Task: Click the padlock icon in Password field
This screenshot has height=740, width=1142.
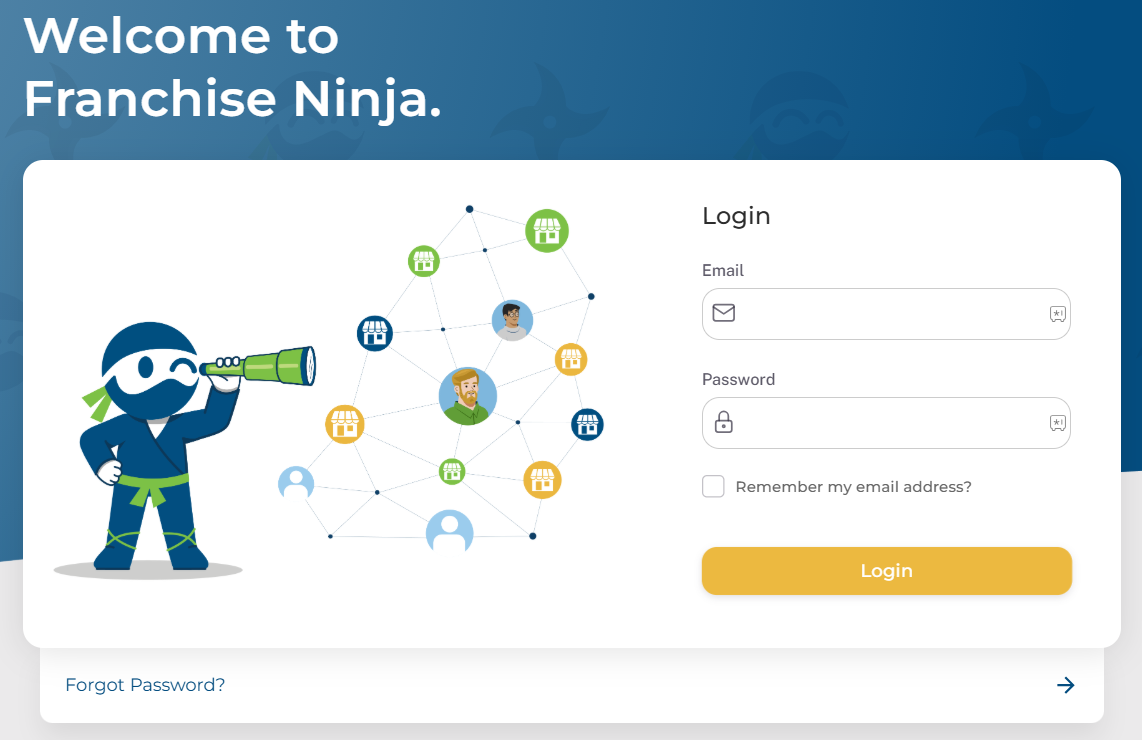Action: click(723, 423)
